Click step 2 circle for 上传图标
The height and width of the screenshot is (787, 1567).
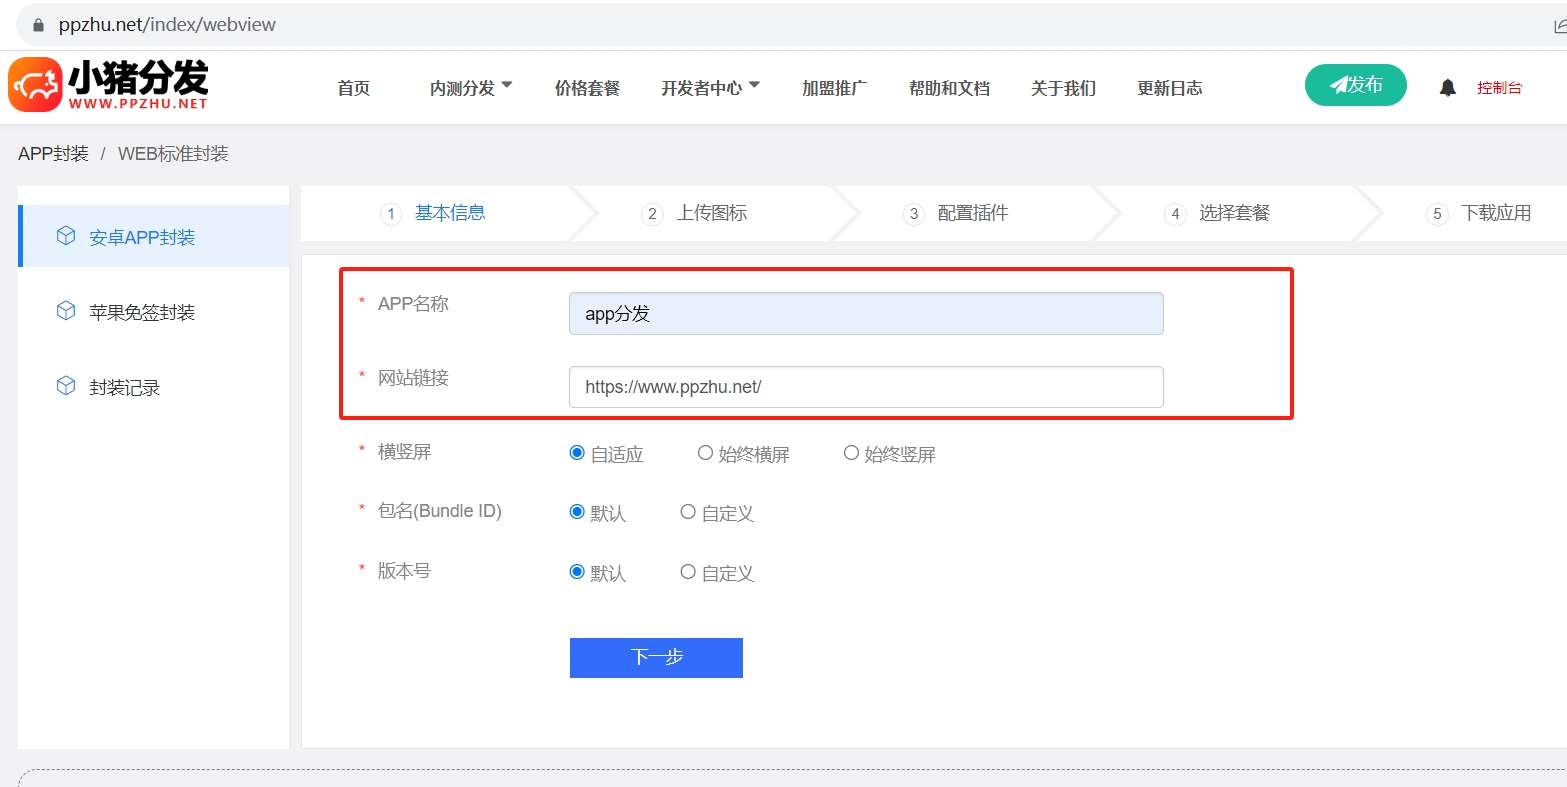point(652,214)
